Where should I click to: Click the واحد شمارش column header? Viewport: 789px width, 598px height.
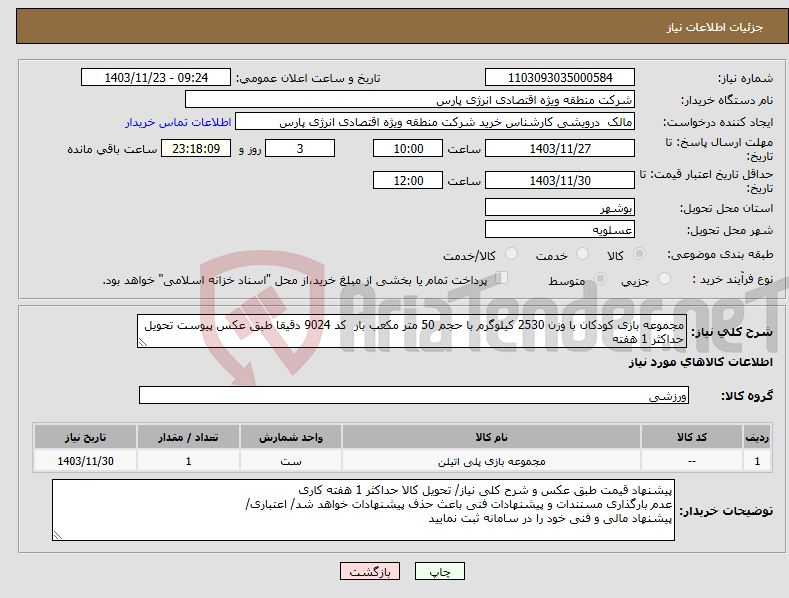click(291, 437)
